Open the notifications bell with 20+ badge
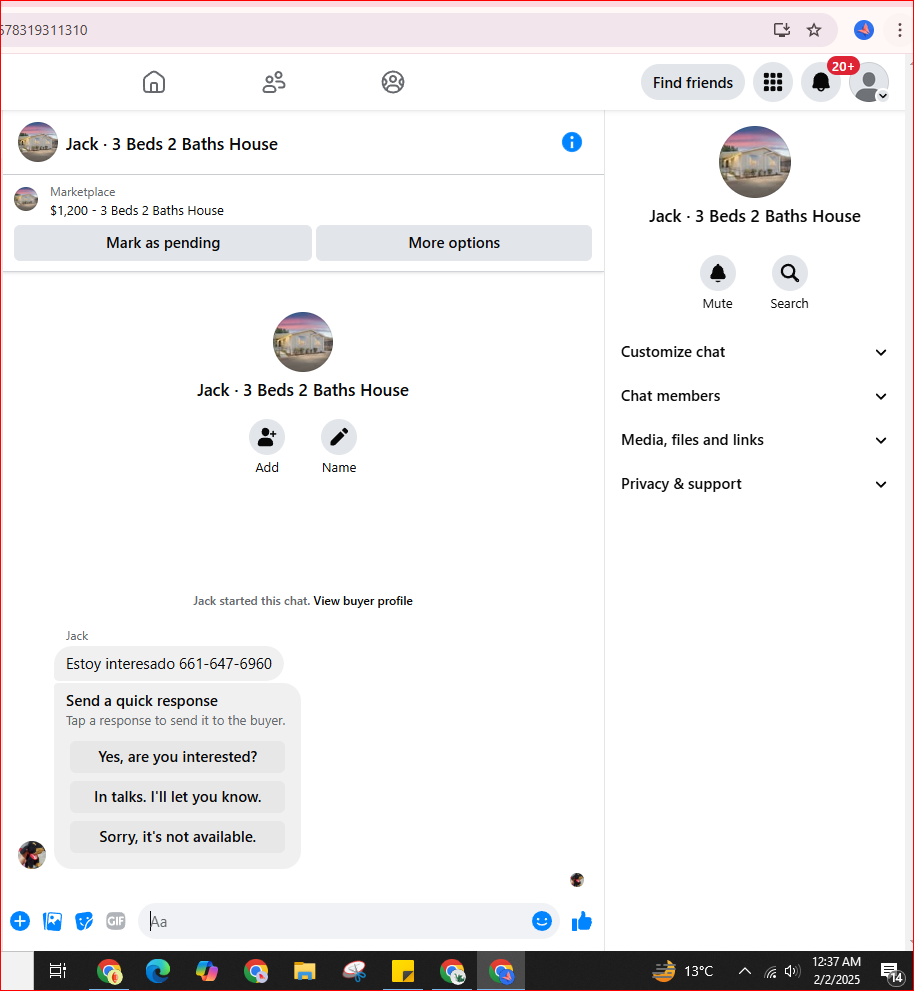Image resolution: width=914 pixels, height=991 pixels. coord(820,82)
